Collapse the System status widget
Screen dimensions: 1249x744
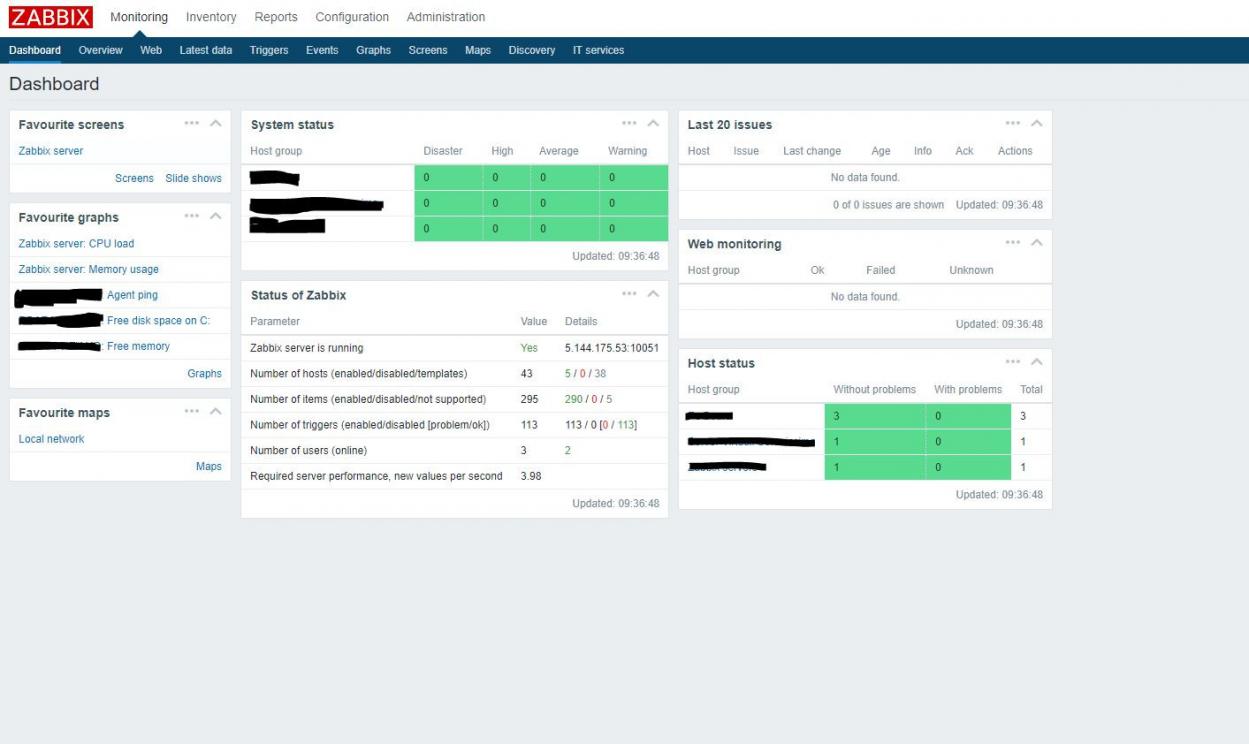[x=653, y=124]
